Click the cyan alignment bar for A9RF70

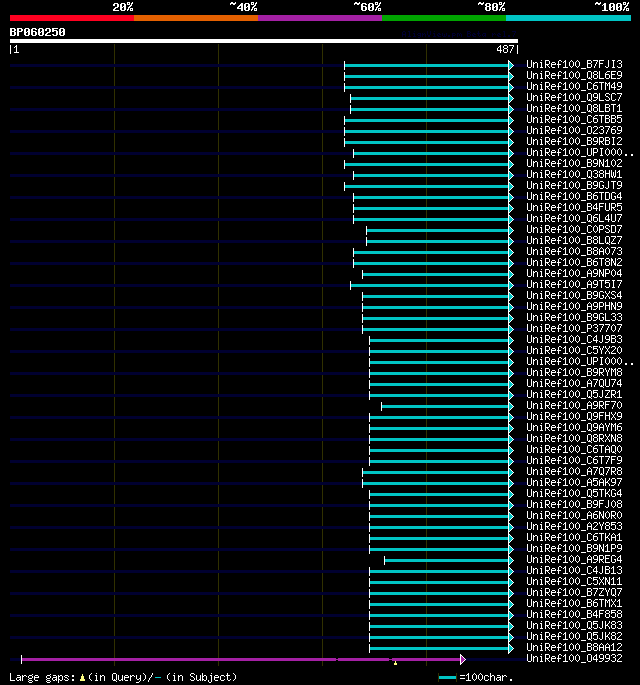tap(446, 406)
